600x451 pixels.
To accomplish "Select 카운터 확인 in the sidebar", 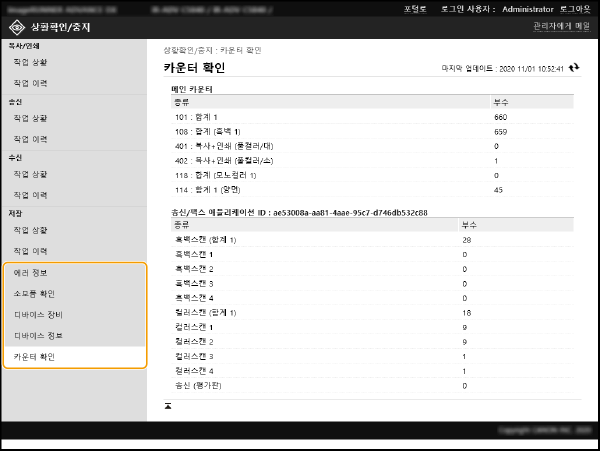I will point(34,357).
